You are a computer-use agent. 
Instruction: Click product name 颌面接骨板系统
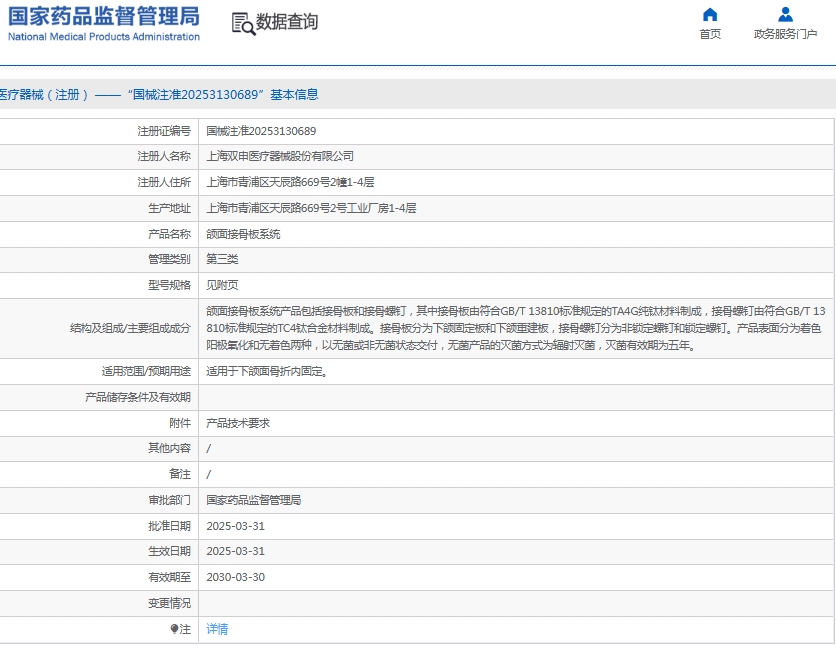(x=243, y=234)
